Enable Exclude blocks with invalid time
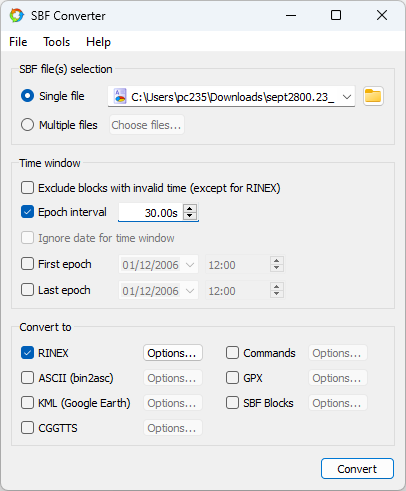 [27, 188]
